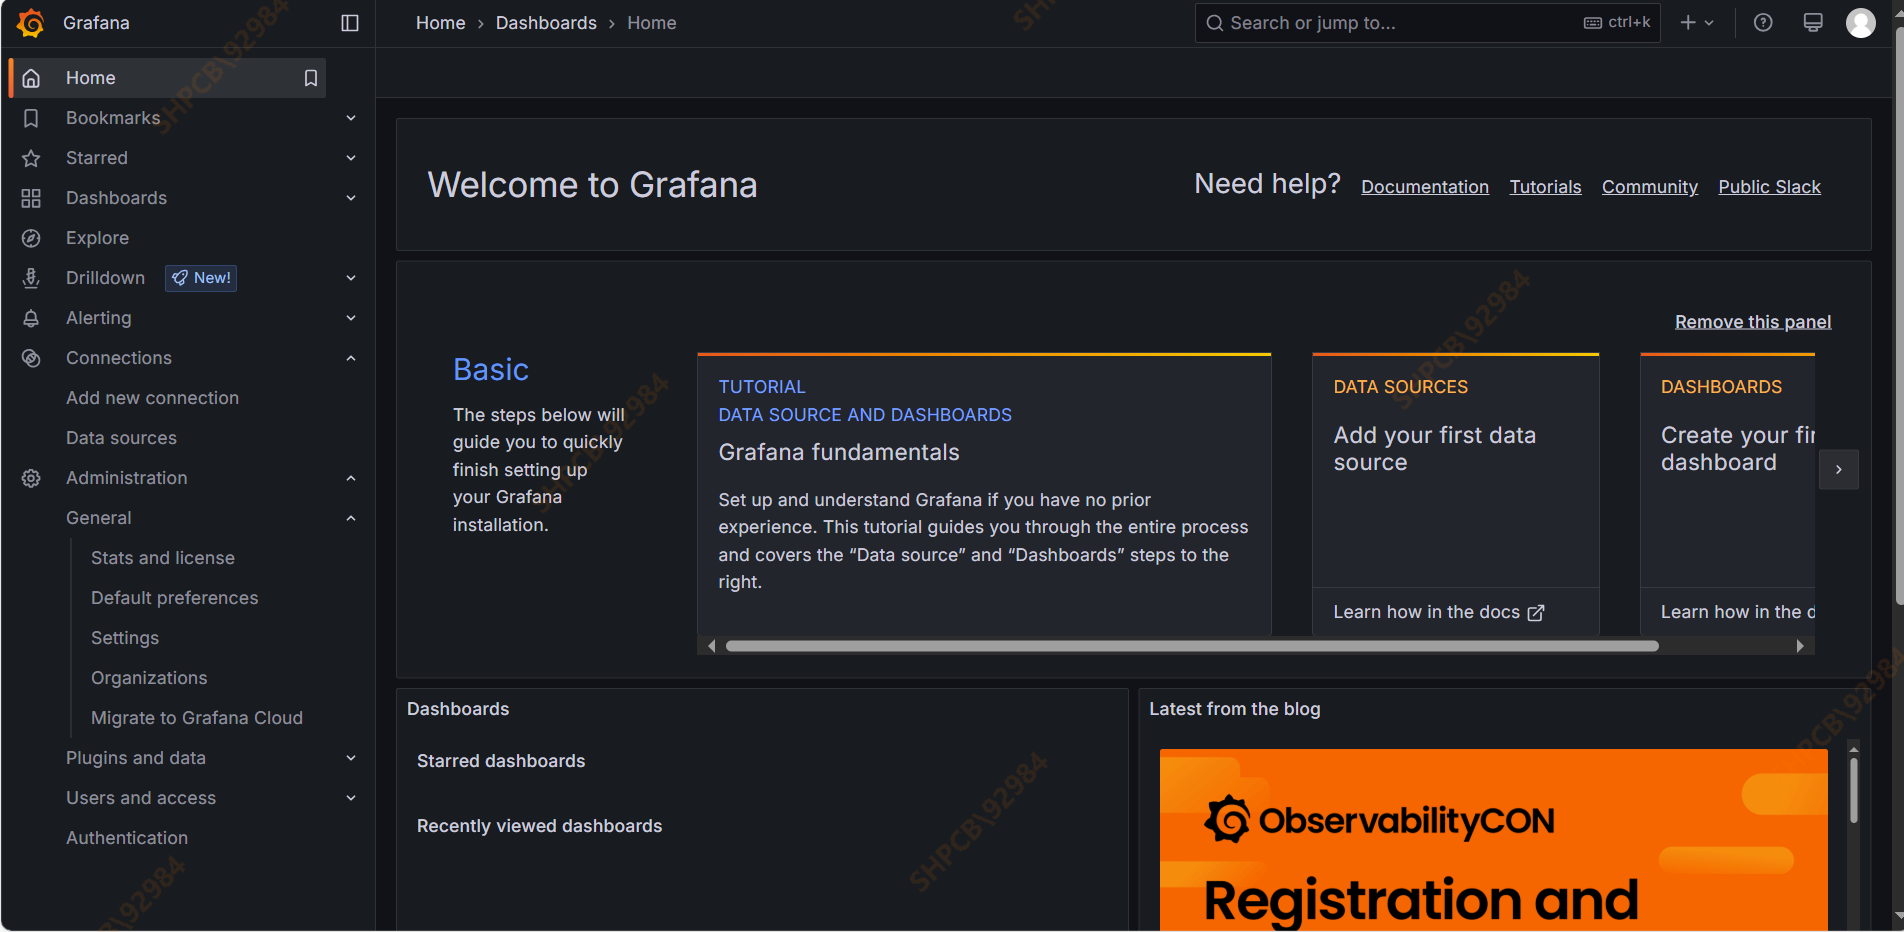Screen dimensions: 1904x932
Task: Open Grafana fundamentals tutorial card
Action: (984, 494)
